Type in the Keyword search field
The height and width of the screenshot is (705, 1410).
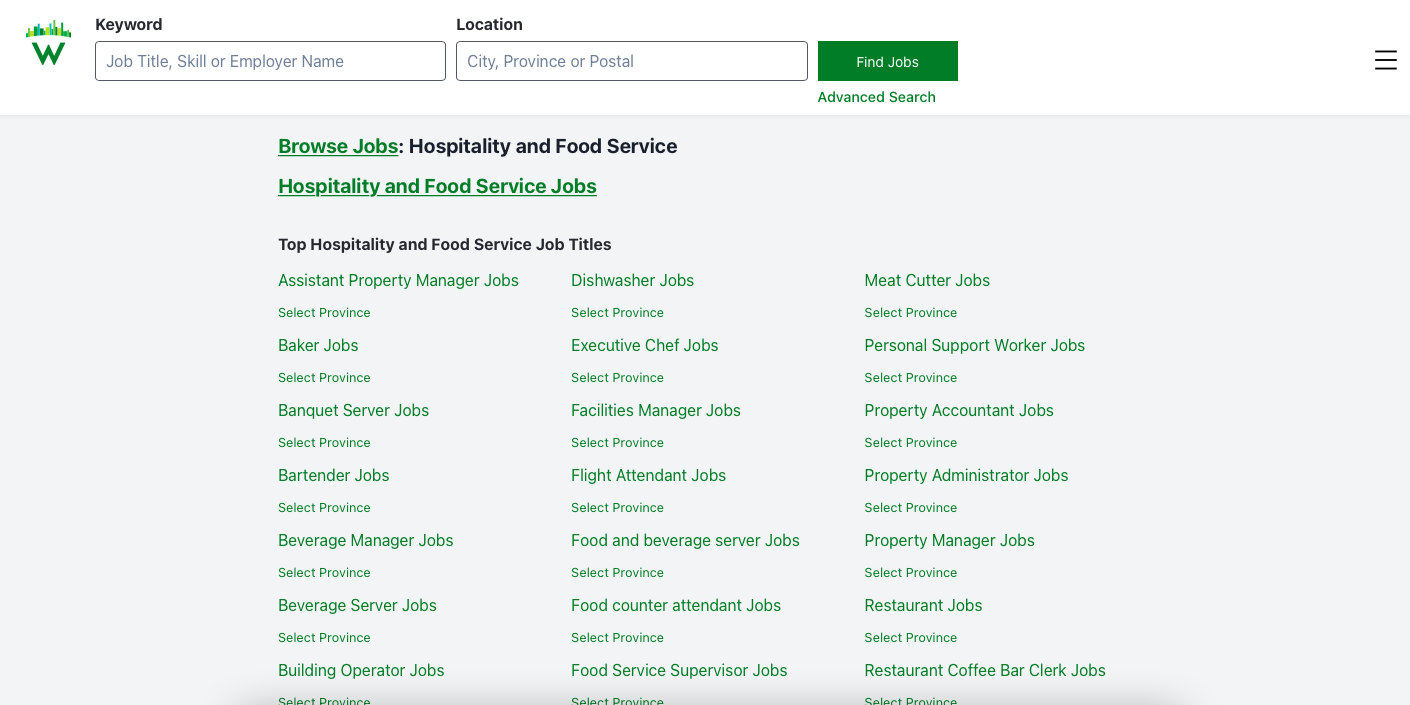pyautogui.click(x=270, y=61)
